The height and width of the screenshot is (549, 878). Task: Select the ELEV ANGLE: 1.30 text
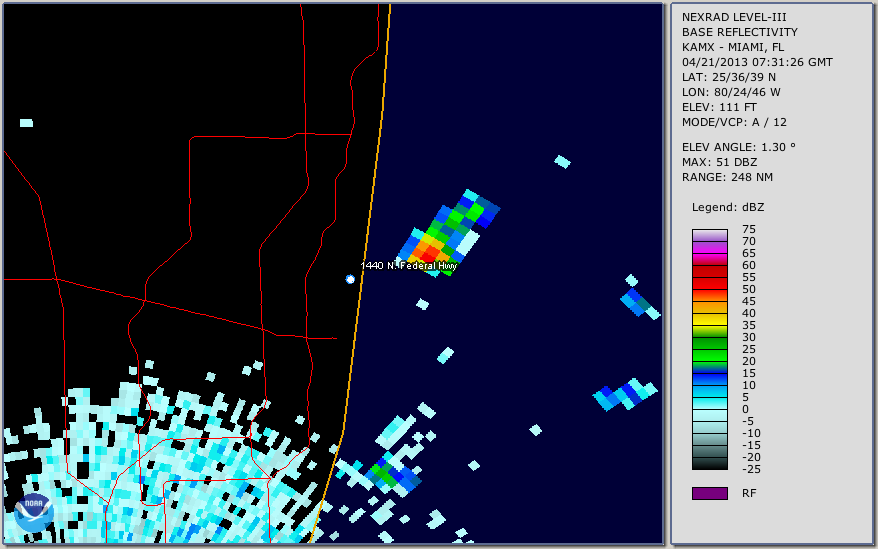pyautogui.click(x=739, y=147)
